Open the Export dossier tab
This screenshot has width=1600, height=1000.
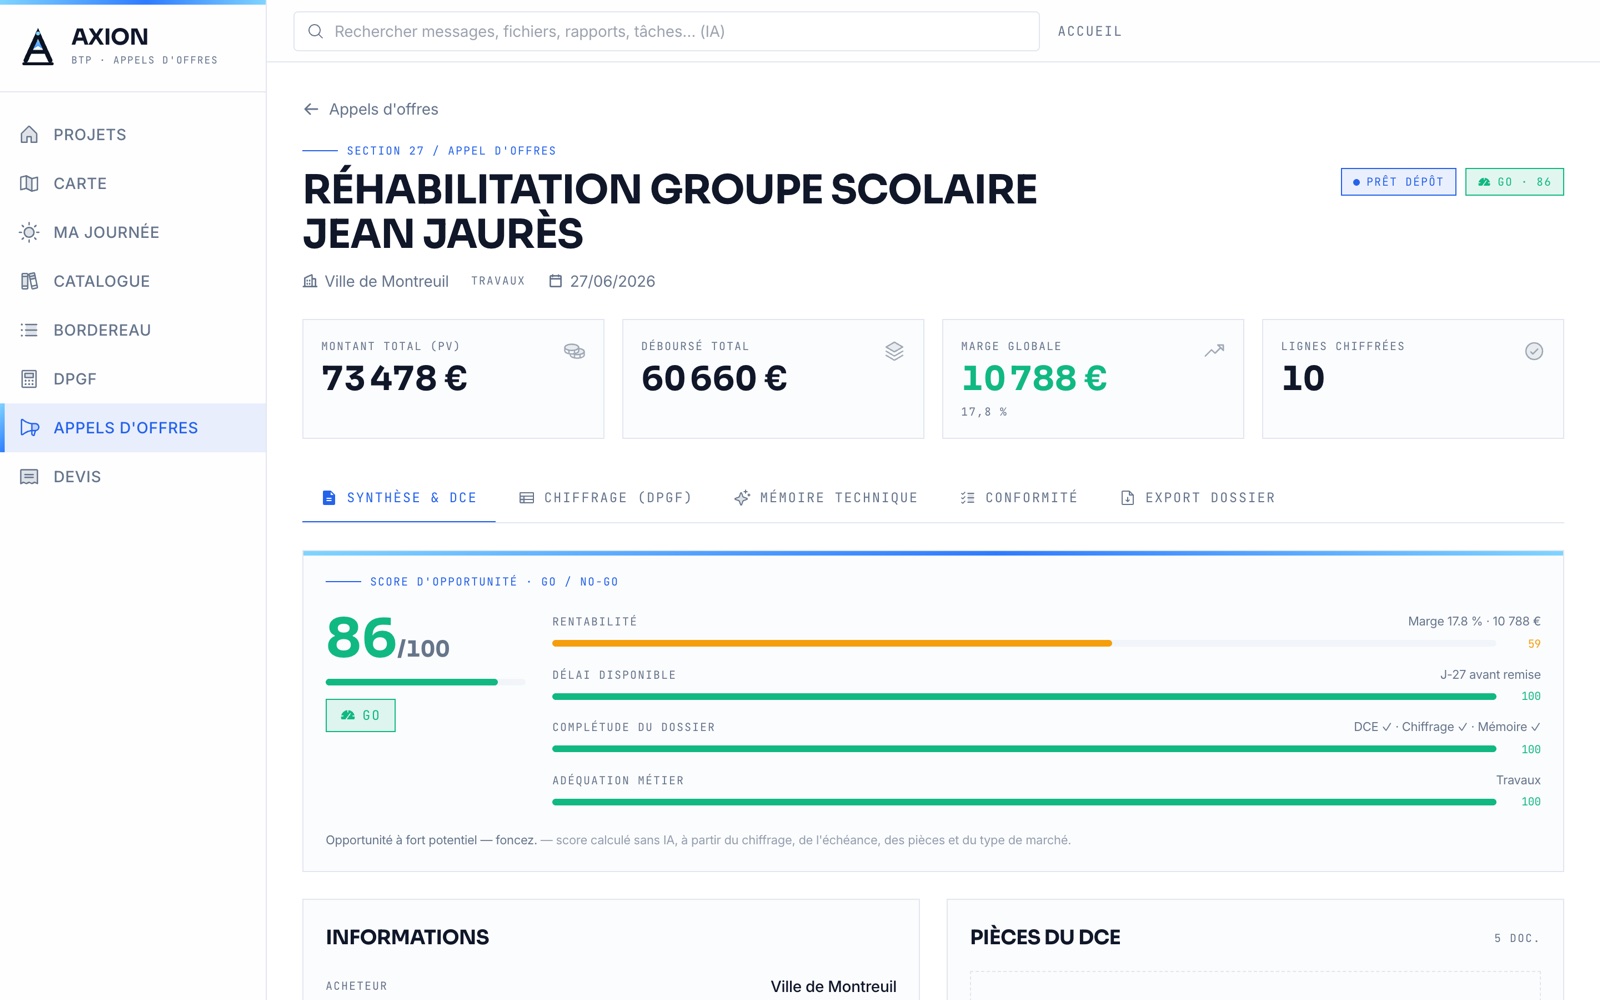tap(1197, 497)
